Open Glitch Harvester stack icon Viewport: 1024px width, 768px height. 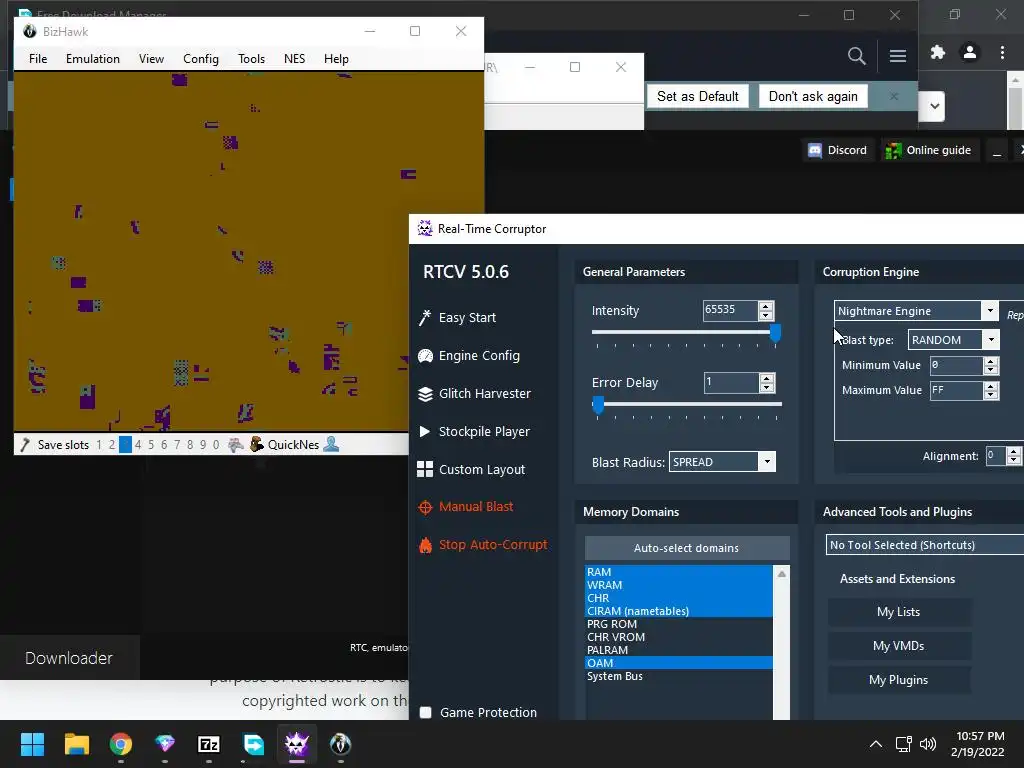coord(425,394)
